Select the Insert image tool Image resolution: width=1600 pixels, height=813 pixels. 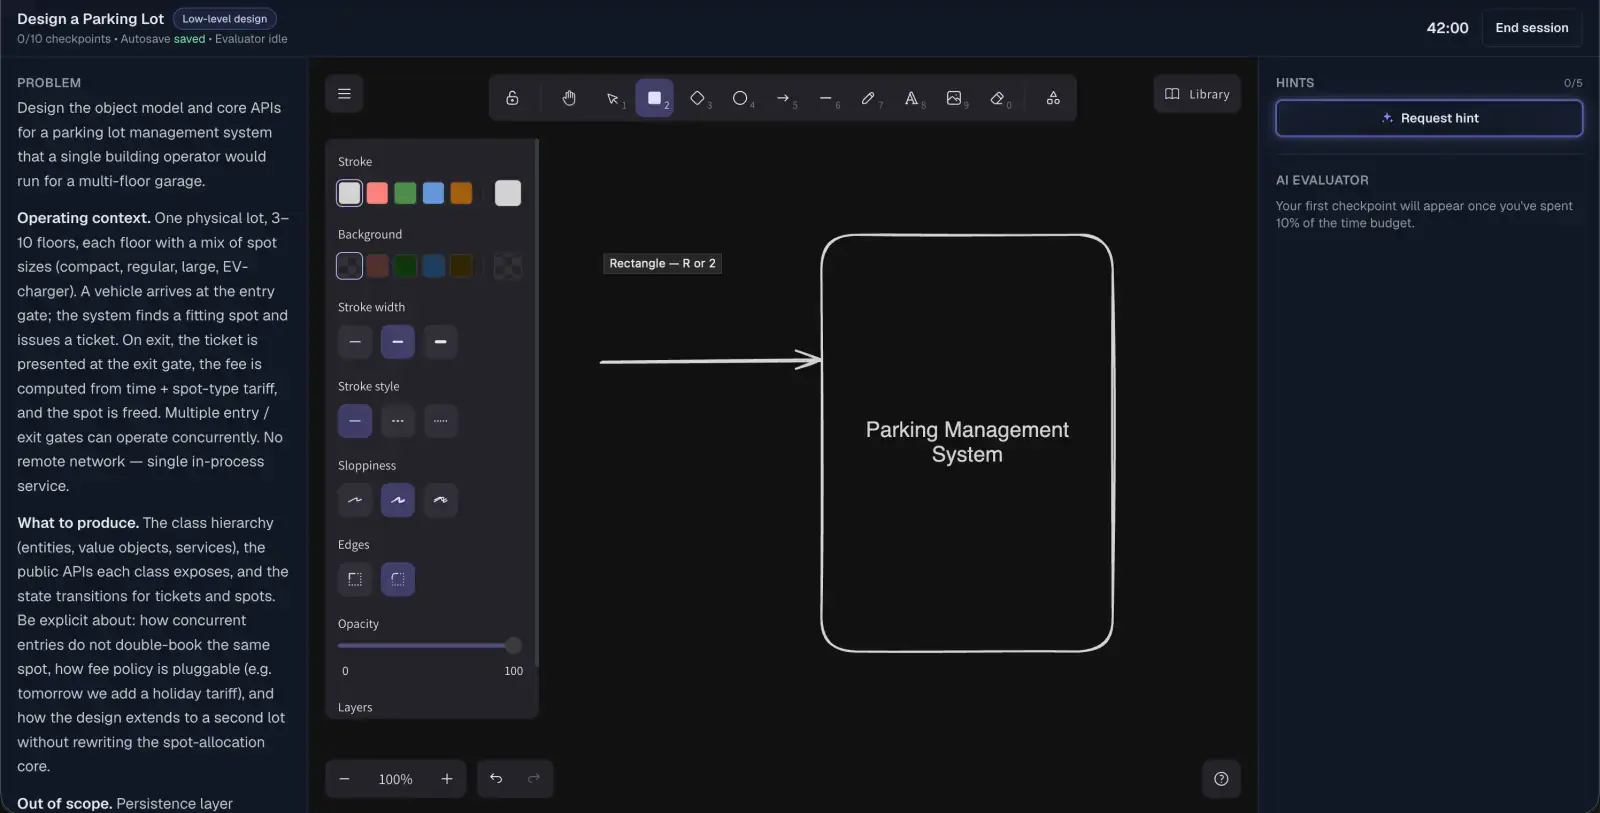(955, 98)
